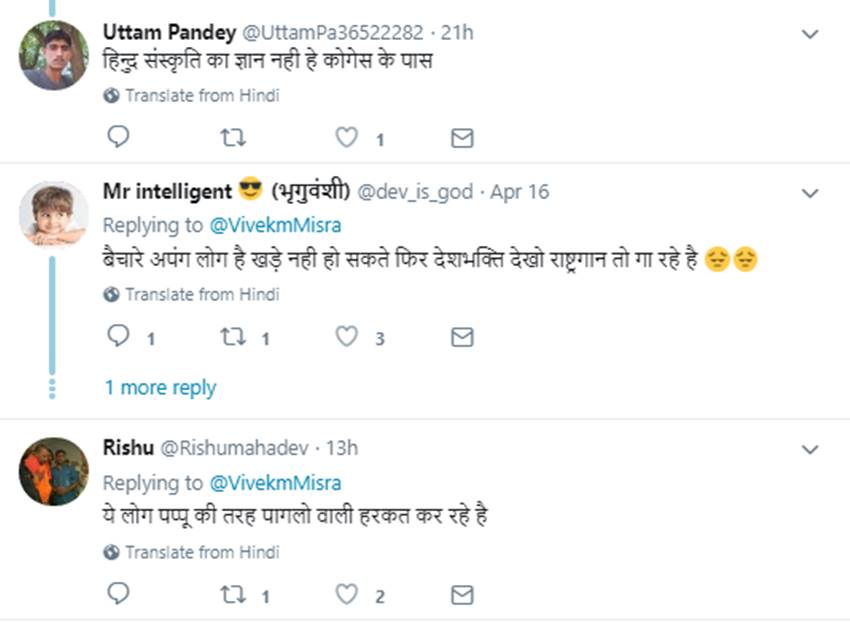Share Mr intelligent's tweet by message icon

tap(462, 337)
